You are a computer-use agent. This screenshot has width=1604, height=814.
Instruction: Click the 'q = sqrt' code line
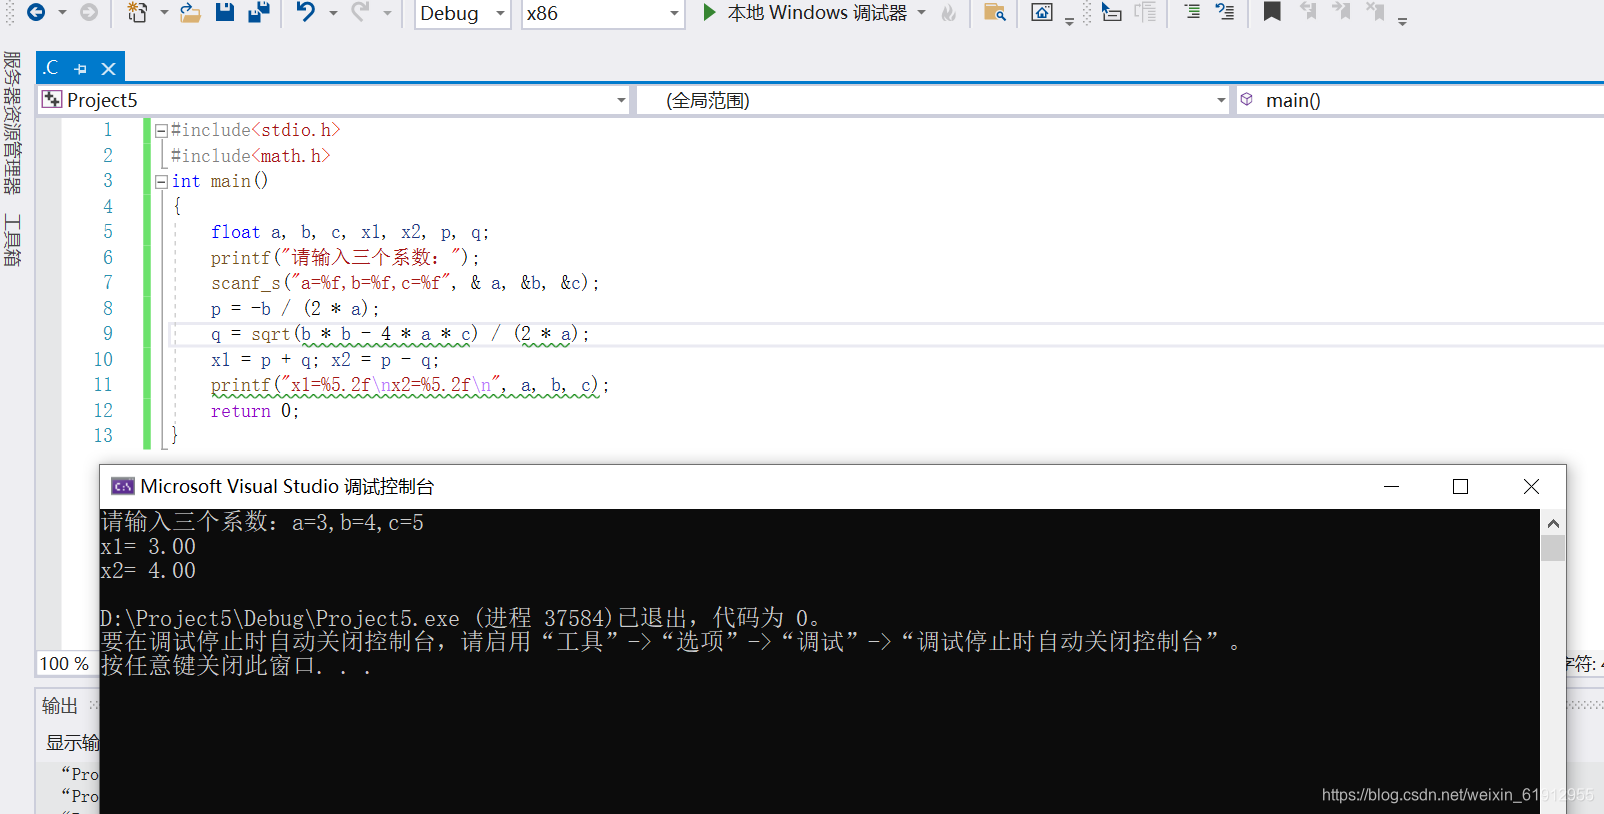click(400, 334)
